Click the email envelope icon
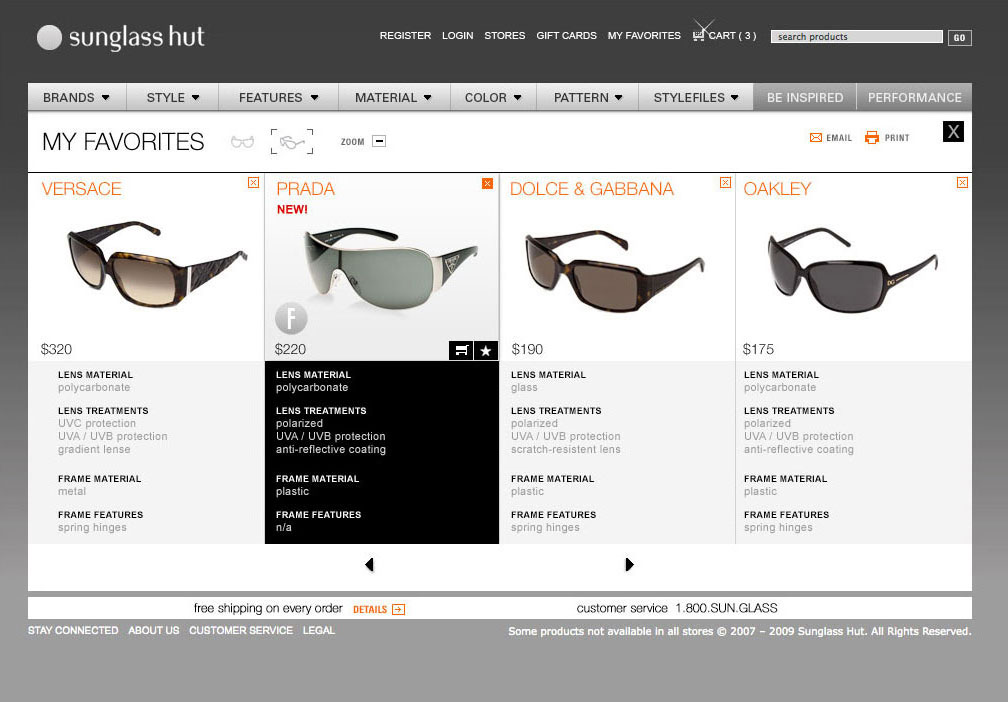The width and height of the screenshot is (1008, 702). coord(816,138)
